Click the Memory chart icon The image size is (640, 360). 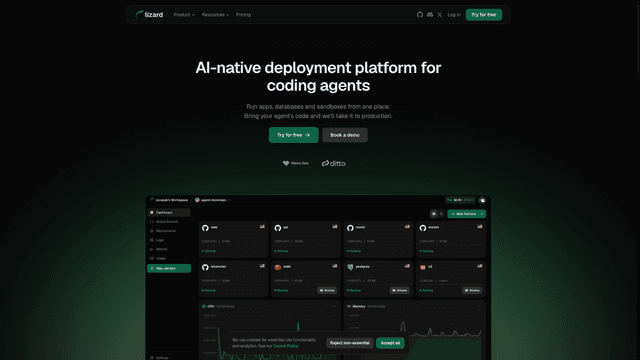click(349, 307)
